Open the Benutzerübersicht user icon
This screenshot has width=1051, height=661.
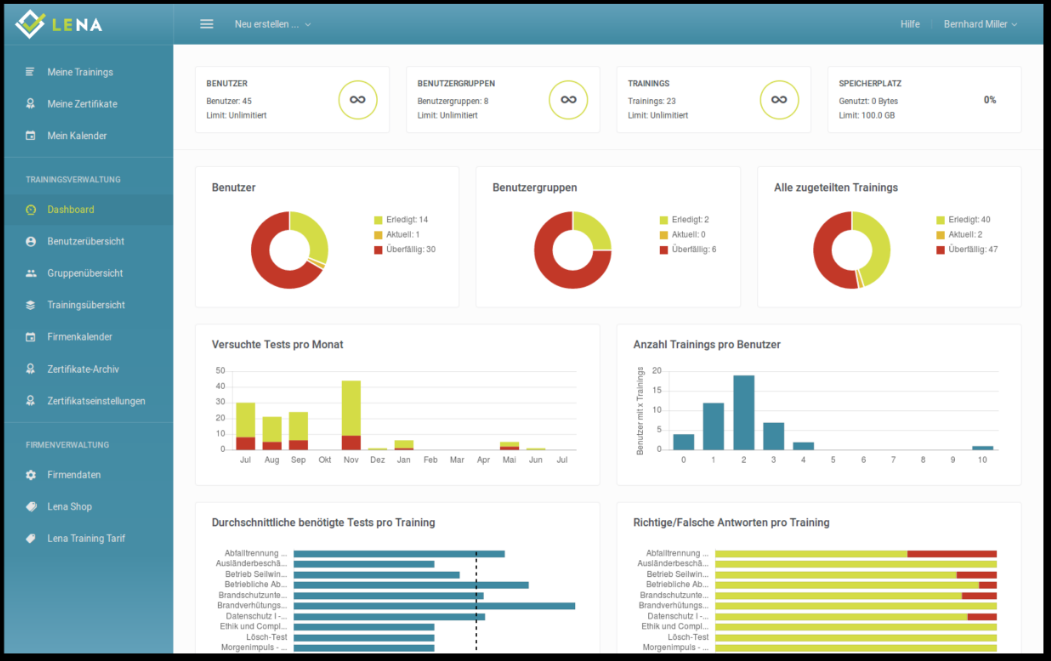click(x=28, y=241)
